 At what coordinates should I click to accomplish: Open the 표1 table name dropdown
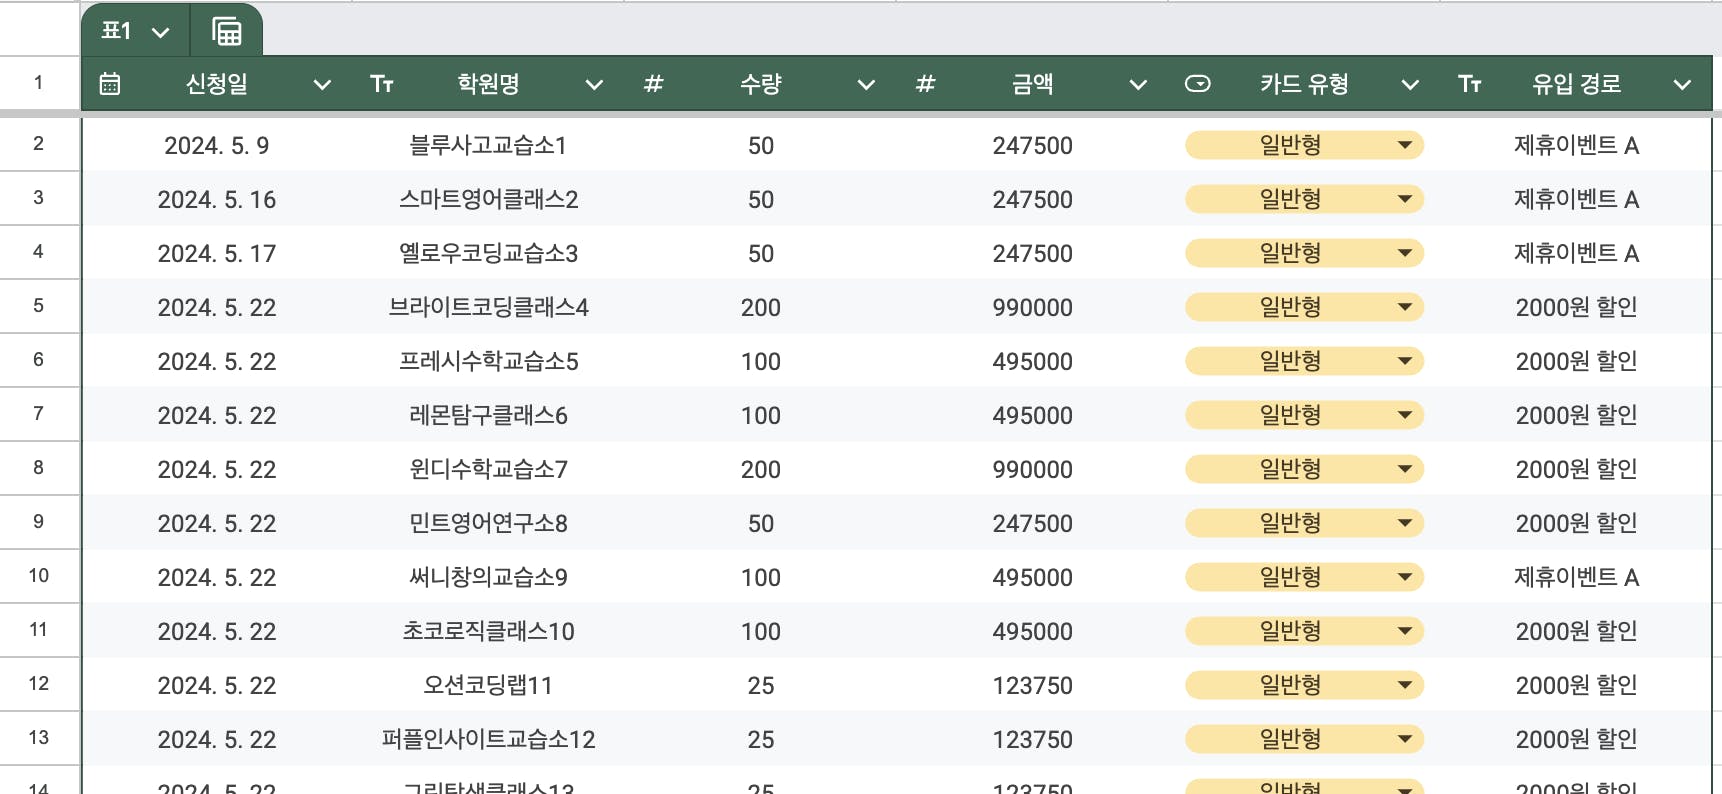point(160,32)
